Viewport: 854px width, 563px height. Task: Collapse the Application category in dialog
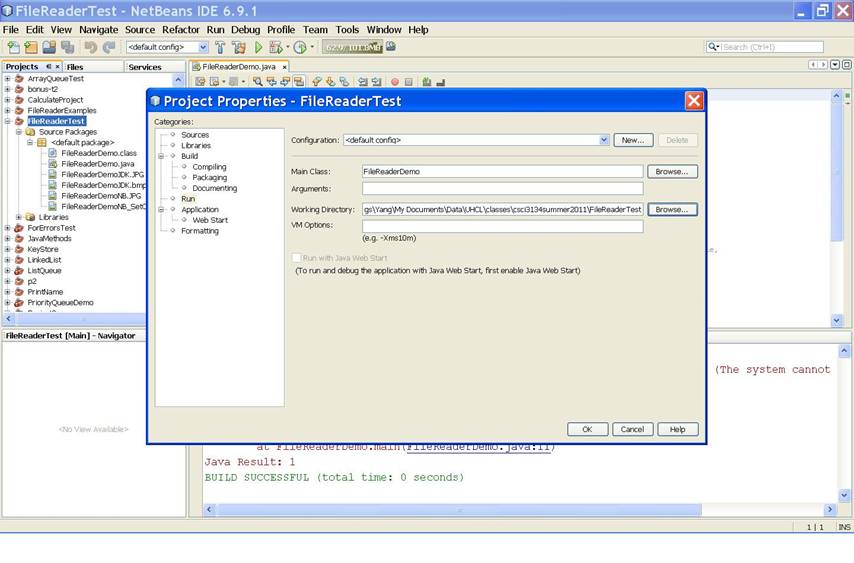pos(161,209)
